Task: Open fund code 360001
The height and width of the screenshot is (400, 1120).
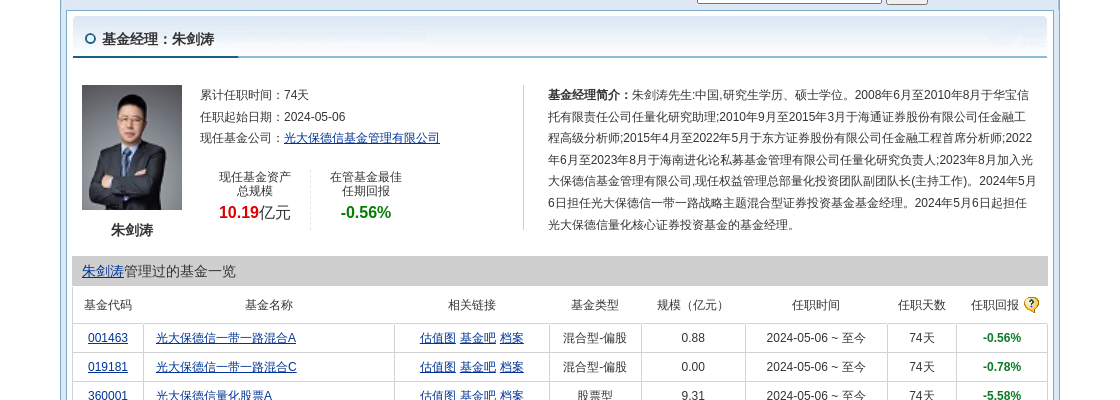Action: pos(108,395)
